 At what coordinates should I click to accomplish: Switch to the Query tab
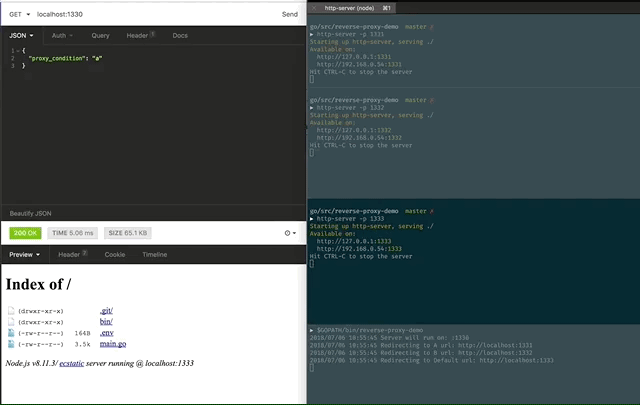[100, 35]
